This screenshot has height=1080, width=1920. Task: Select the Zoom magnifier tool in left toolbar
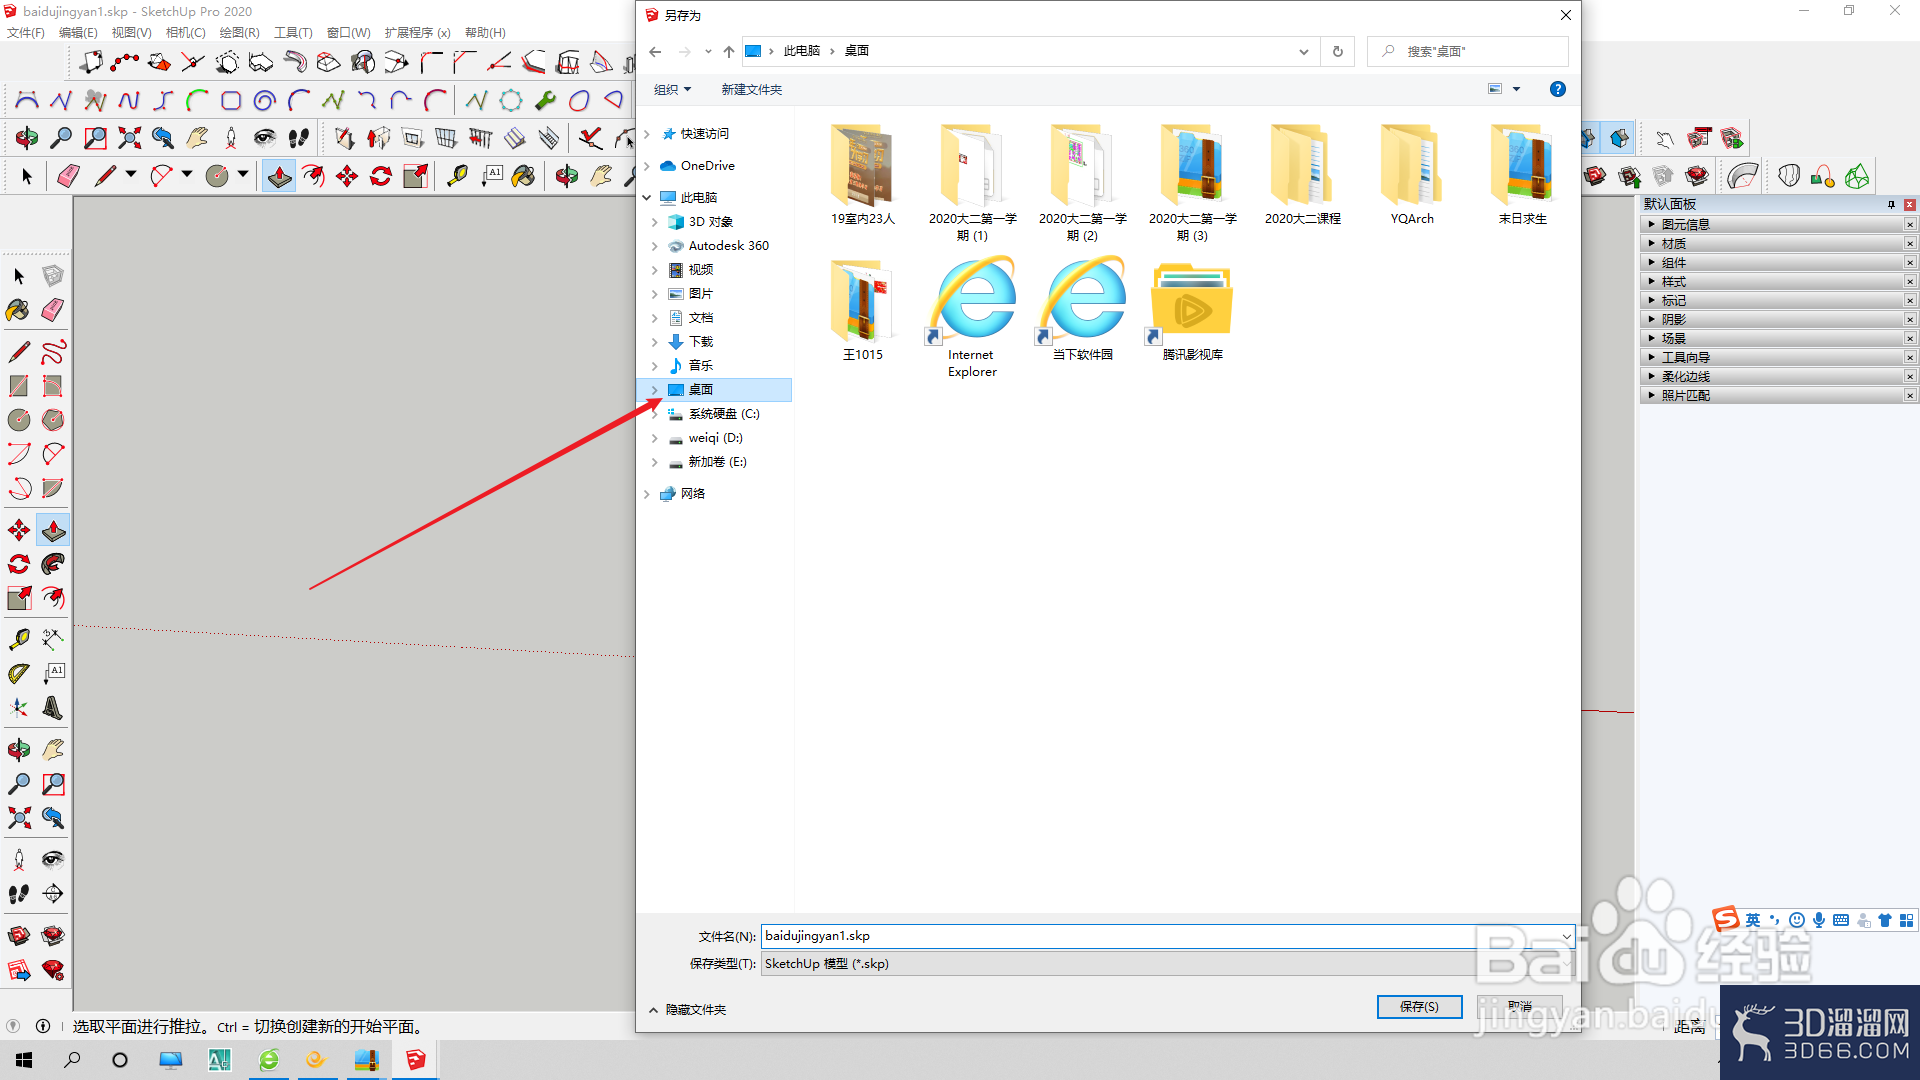pyautogui.click(x=19, y=783)
